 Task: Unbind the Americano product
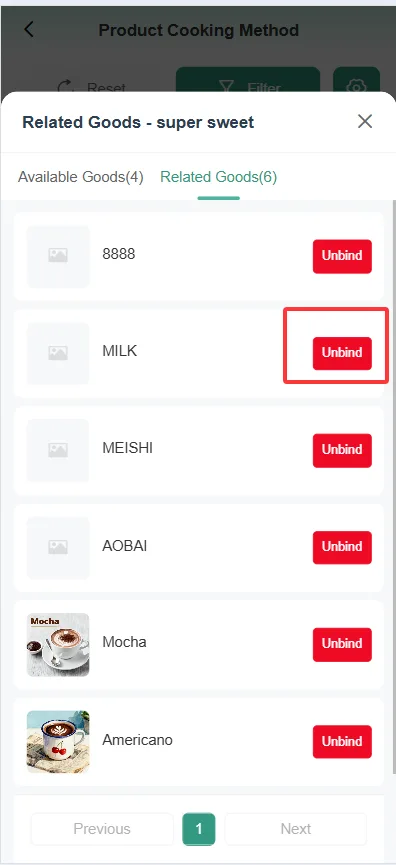tap(342, 741)
